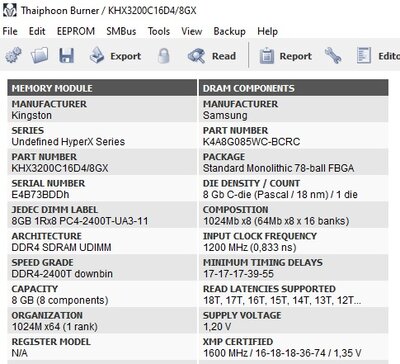
Task: Select module manufacturer value Kingston
Action: tap(32, 116)
